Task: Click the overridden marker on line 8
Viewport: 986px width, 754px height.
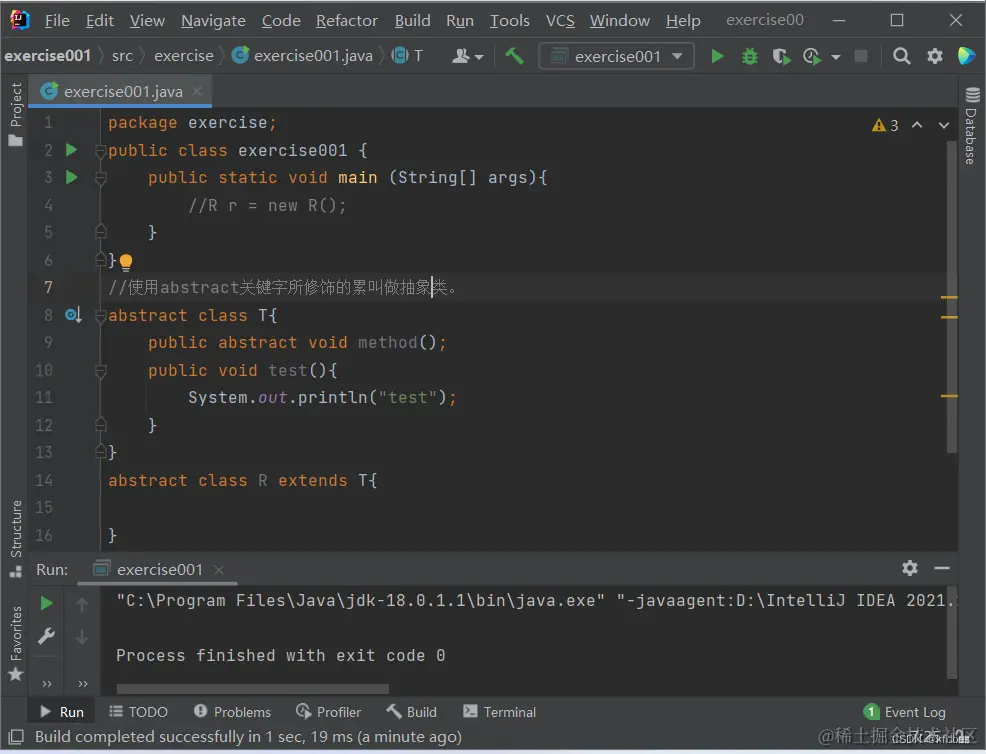Action: point(73,314)
